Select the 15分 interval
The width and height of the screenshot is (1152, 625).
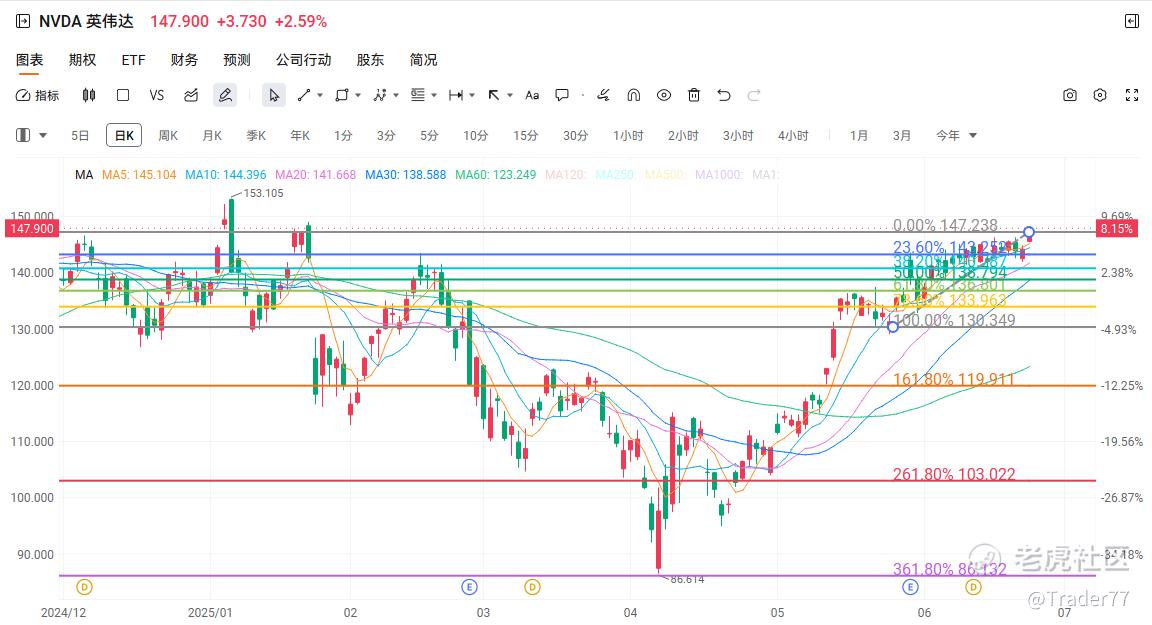(525, 135)
